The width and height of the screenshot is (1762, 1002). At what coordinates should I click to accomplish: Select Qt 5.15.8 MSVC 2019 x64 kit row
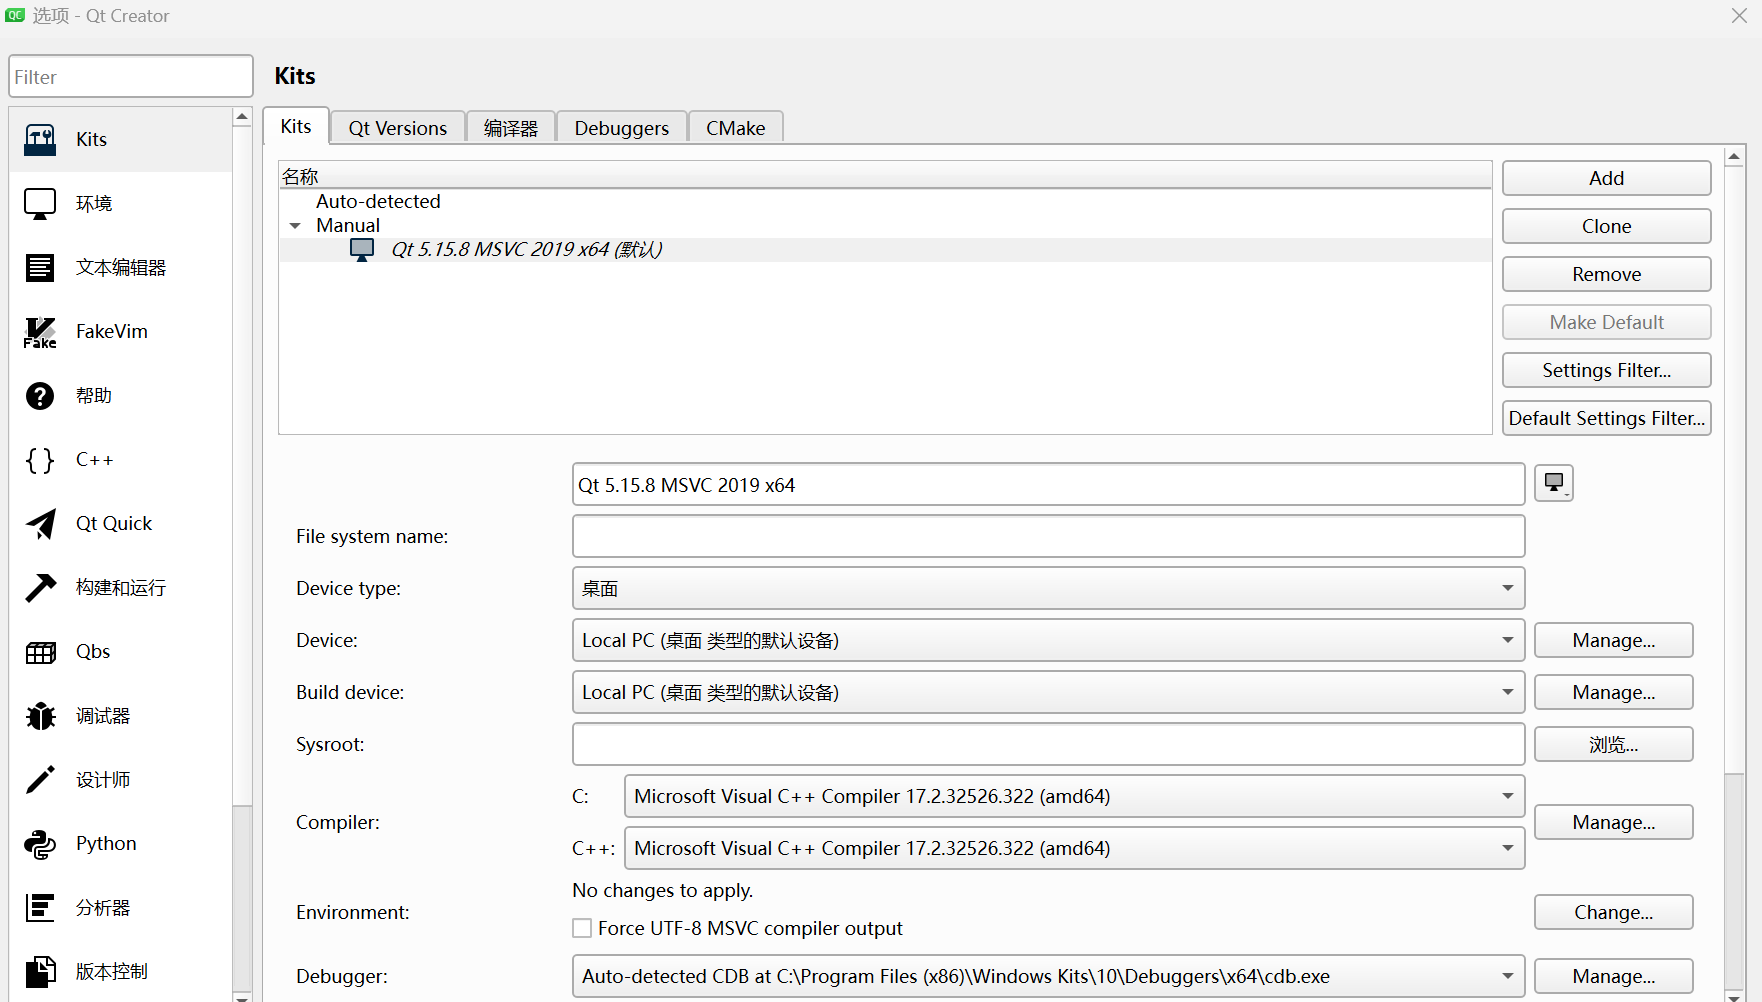[x=885, y=250]
